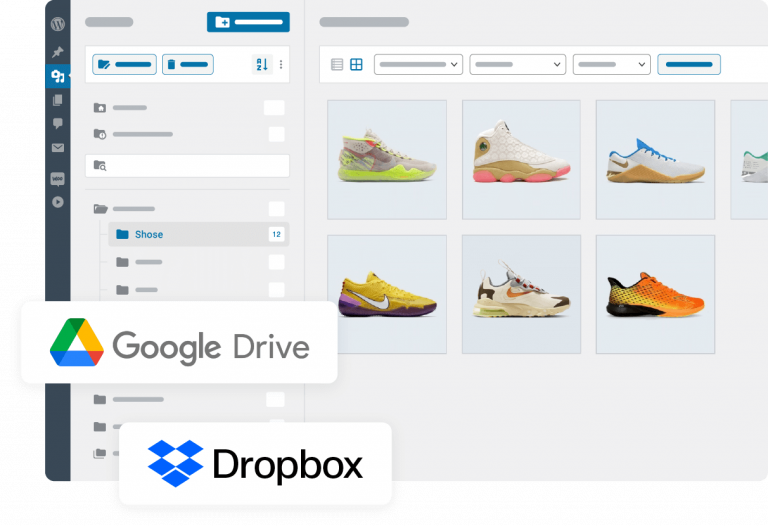
Task: Click the rename folder button with the pencil icon
Action: [124, 64]
